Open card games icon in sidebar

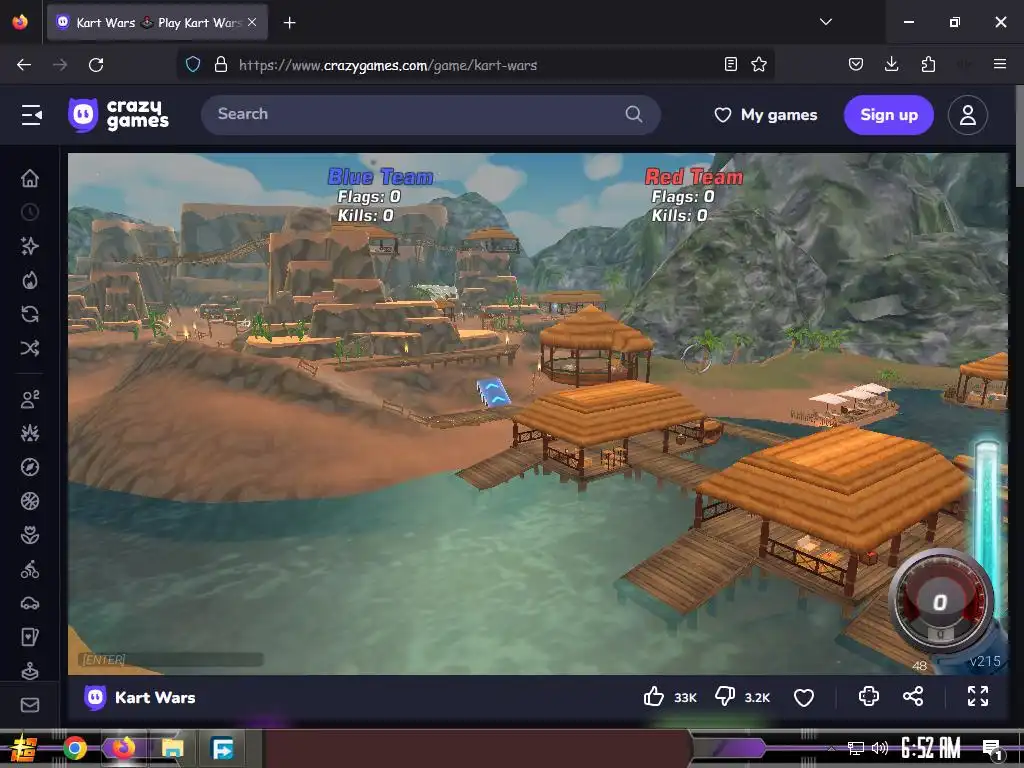30,637
